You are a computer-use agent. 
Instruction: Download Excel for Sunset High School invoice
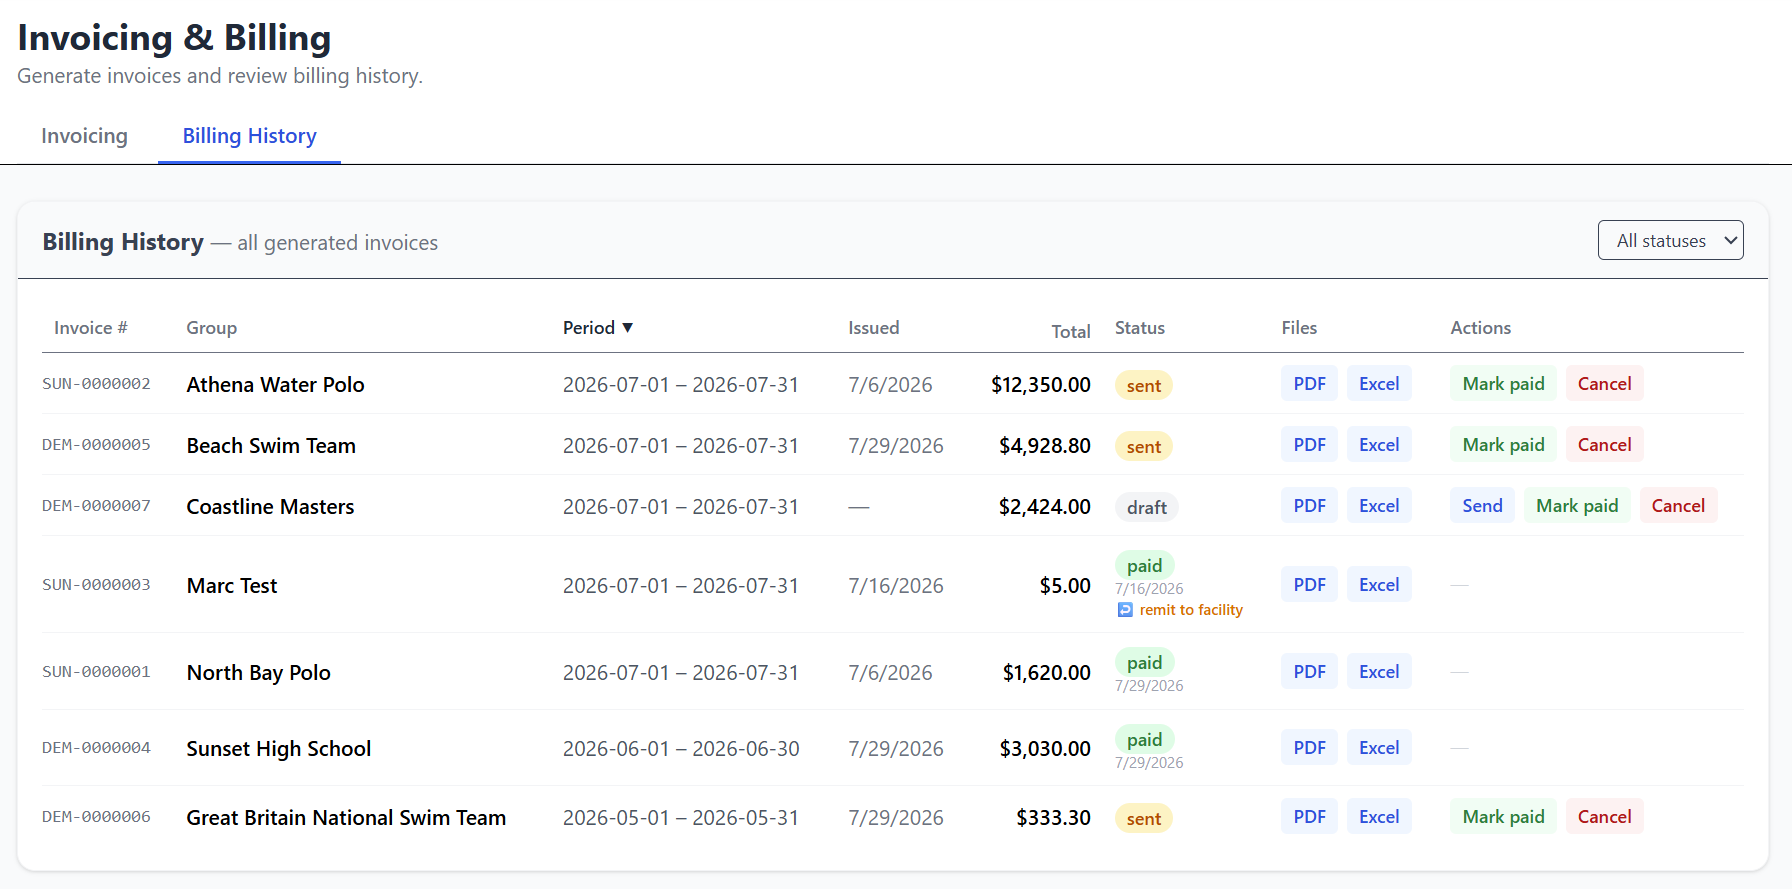[1379, 748]
